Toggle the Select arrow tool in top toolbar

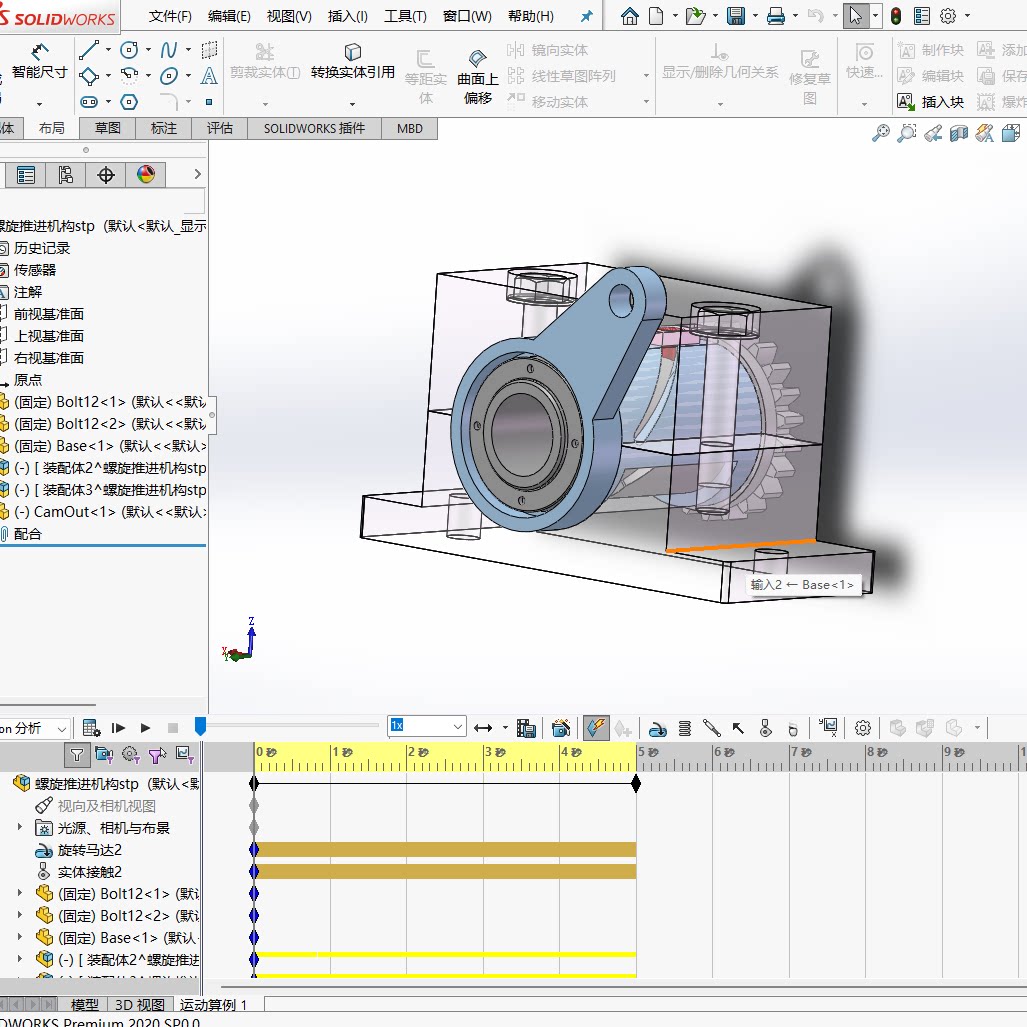pyautogui.click(x=855, y=16)
